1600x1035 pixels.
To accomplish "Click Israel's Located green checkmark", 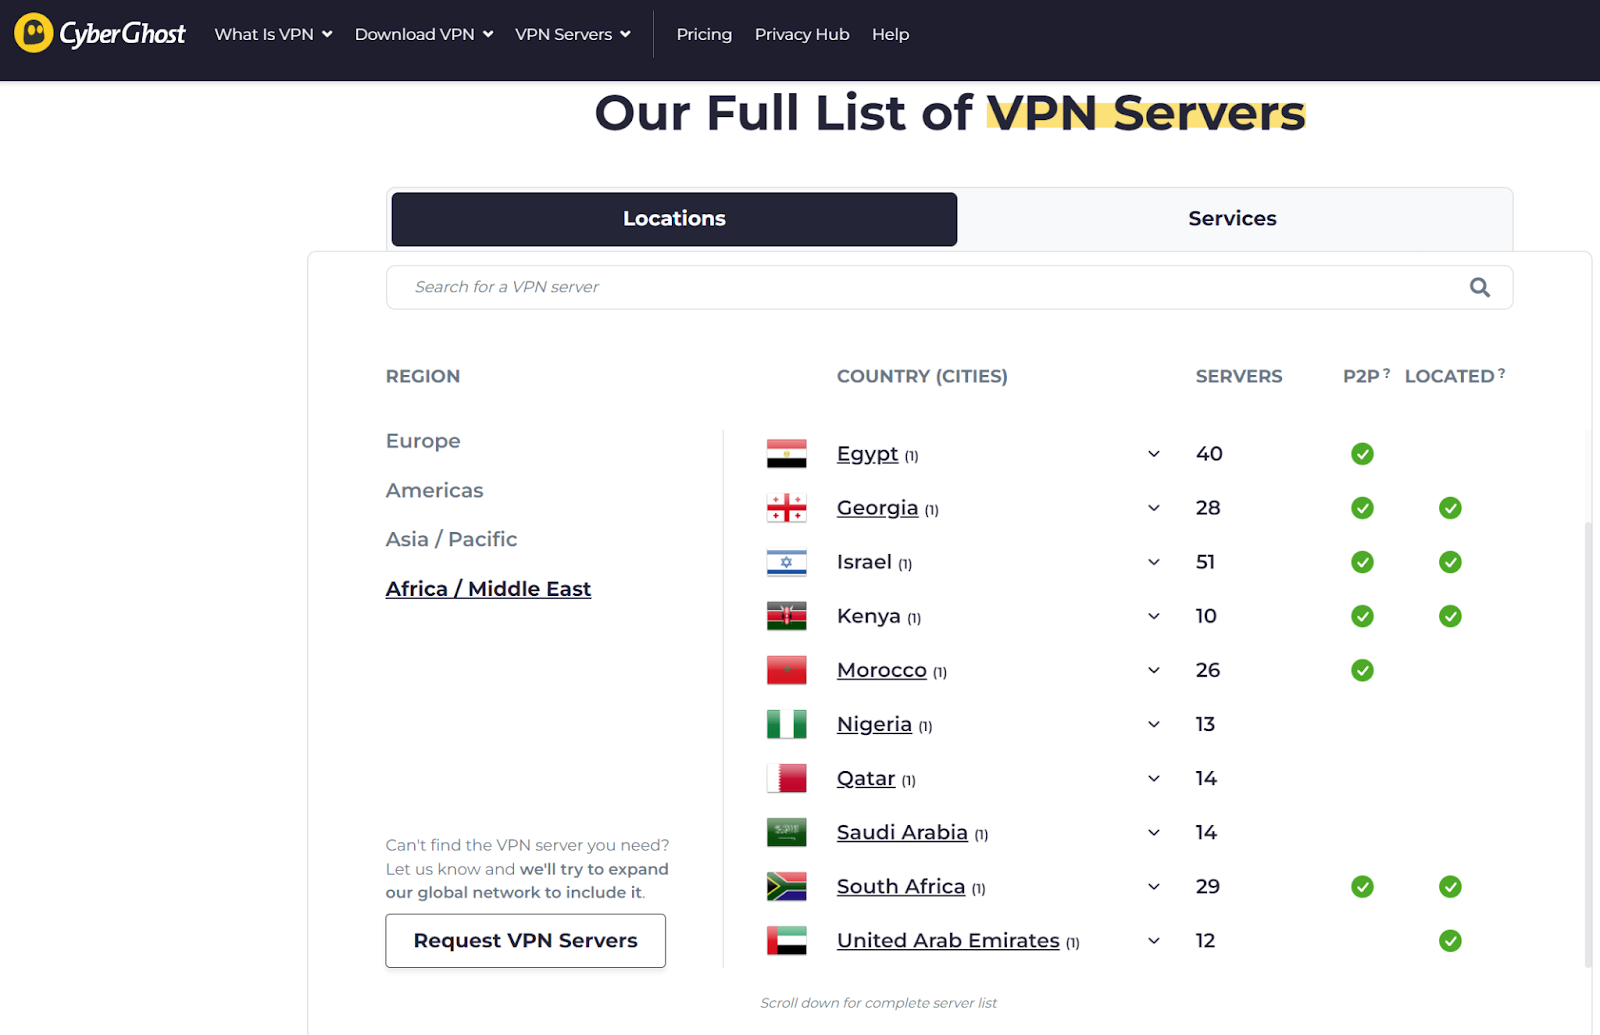I will click(x=1450, y=562).
